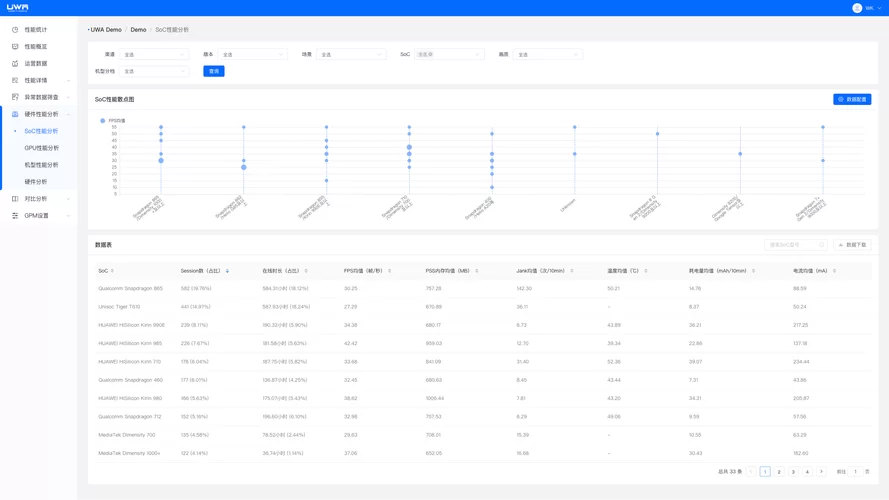Open the 版本 filter dropdown
The height and width of the screenshot is (500, 889).
click(252, 54)
